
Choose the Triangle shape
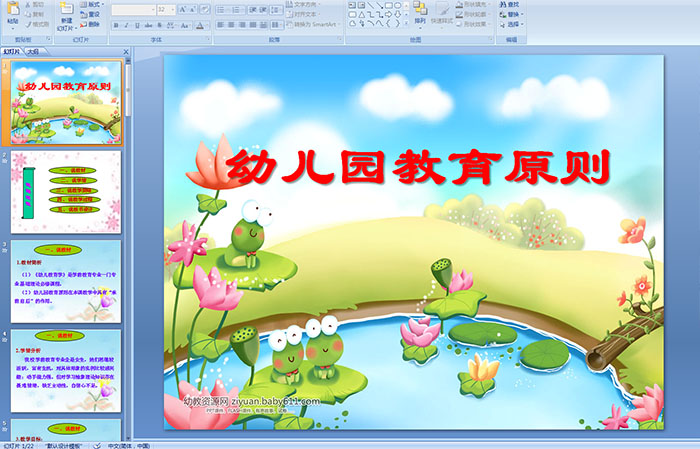point(361,15)
